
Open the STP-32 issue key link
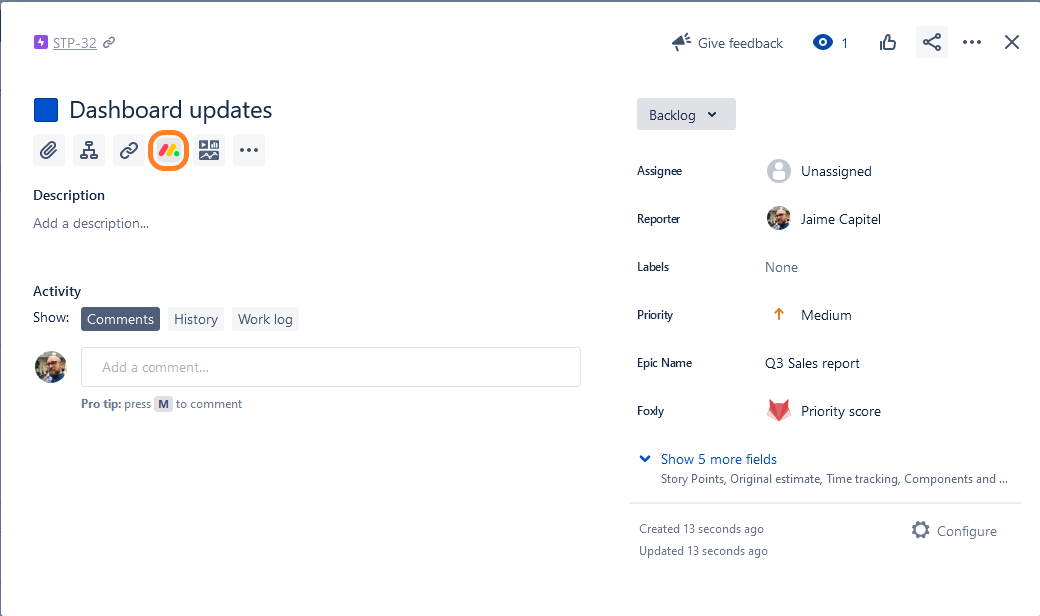pyautogui.click(x=74, y=43)
